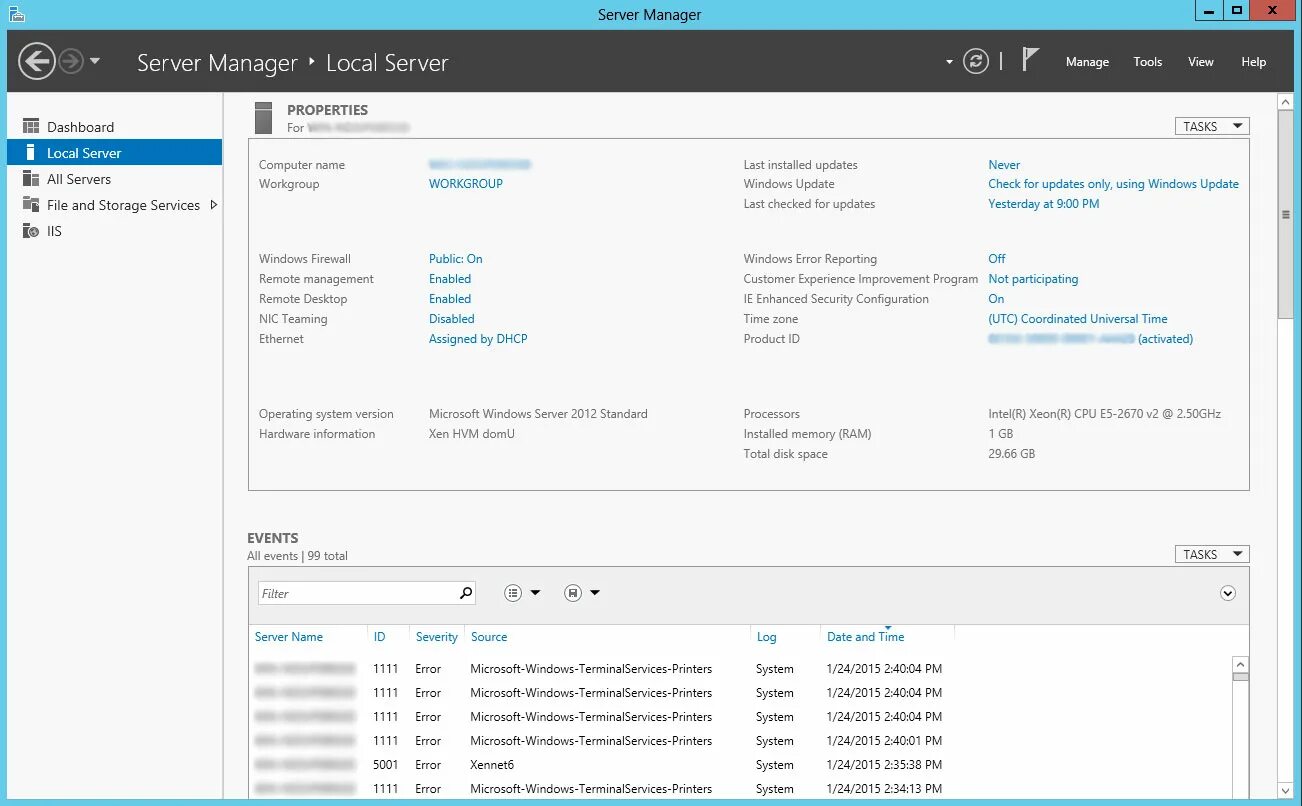Click Last installed updates 'Never' link

pos(1004,165)
